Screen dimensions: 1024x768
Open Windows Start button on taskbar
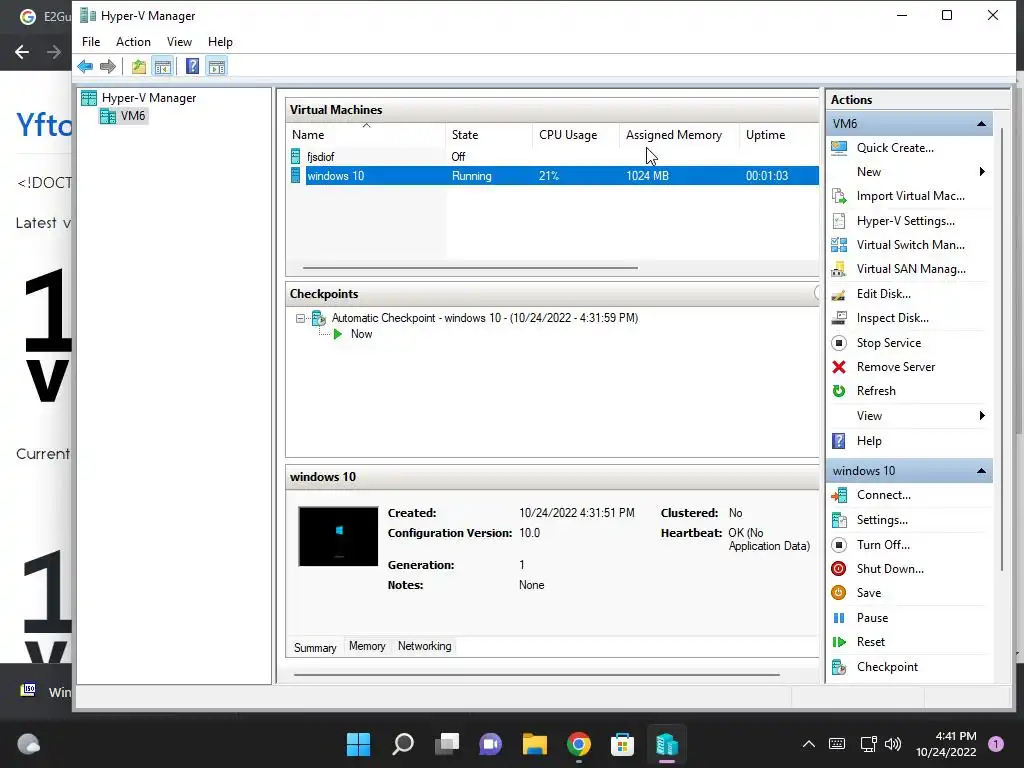tap(358, 744)
